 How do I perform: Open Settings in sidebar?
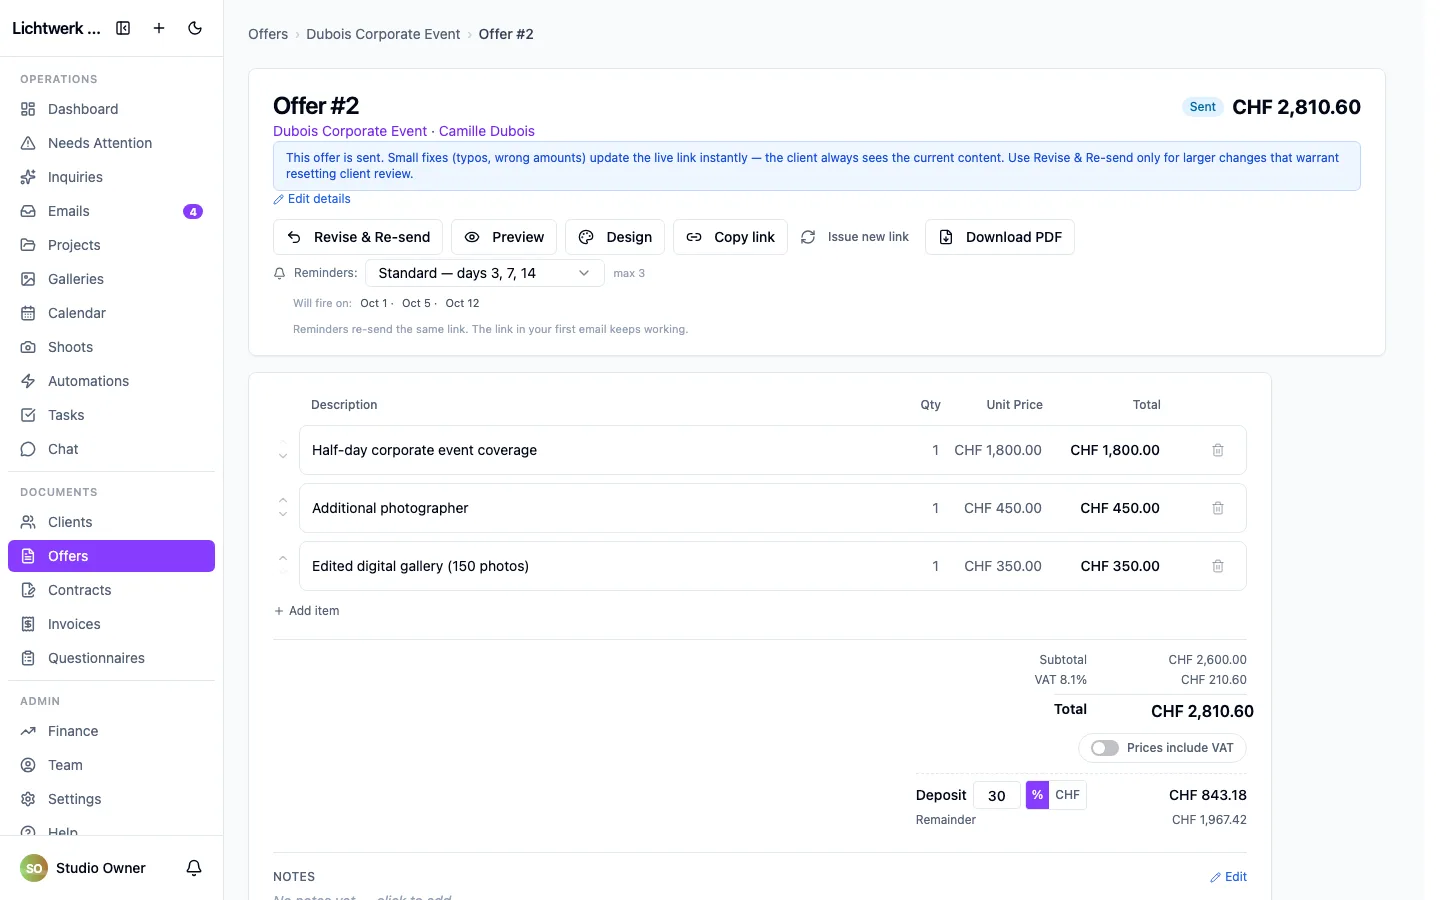(x=111, y=799)
